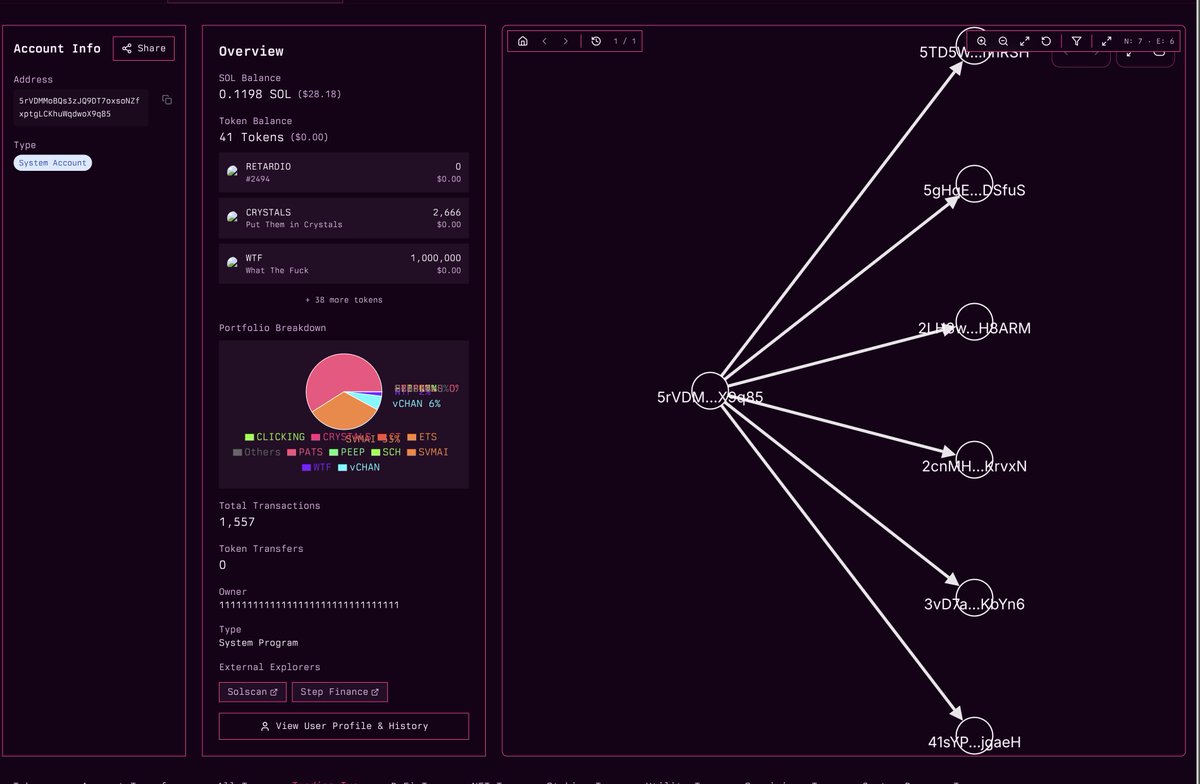Open Solscan external explorer
The width and height of the screenshot is (1200, 784).
(252, 691)
